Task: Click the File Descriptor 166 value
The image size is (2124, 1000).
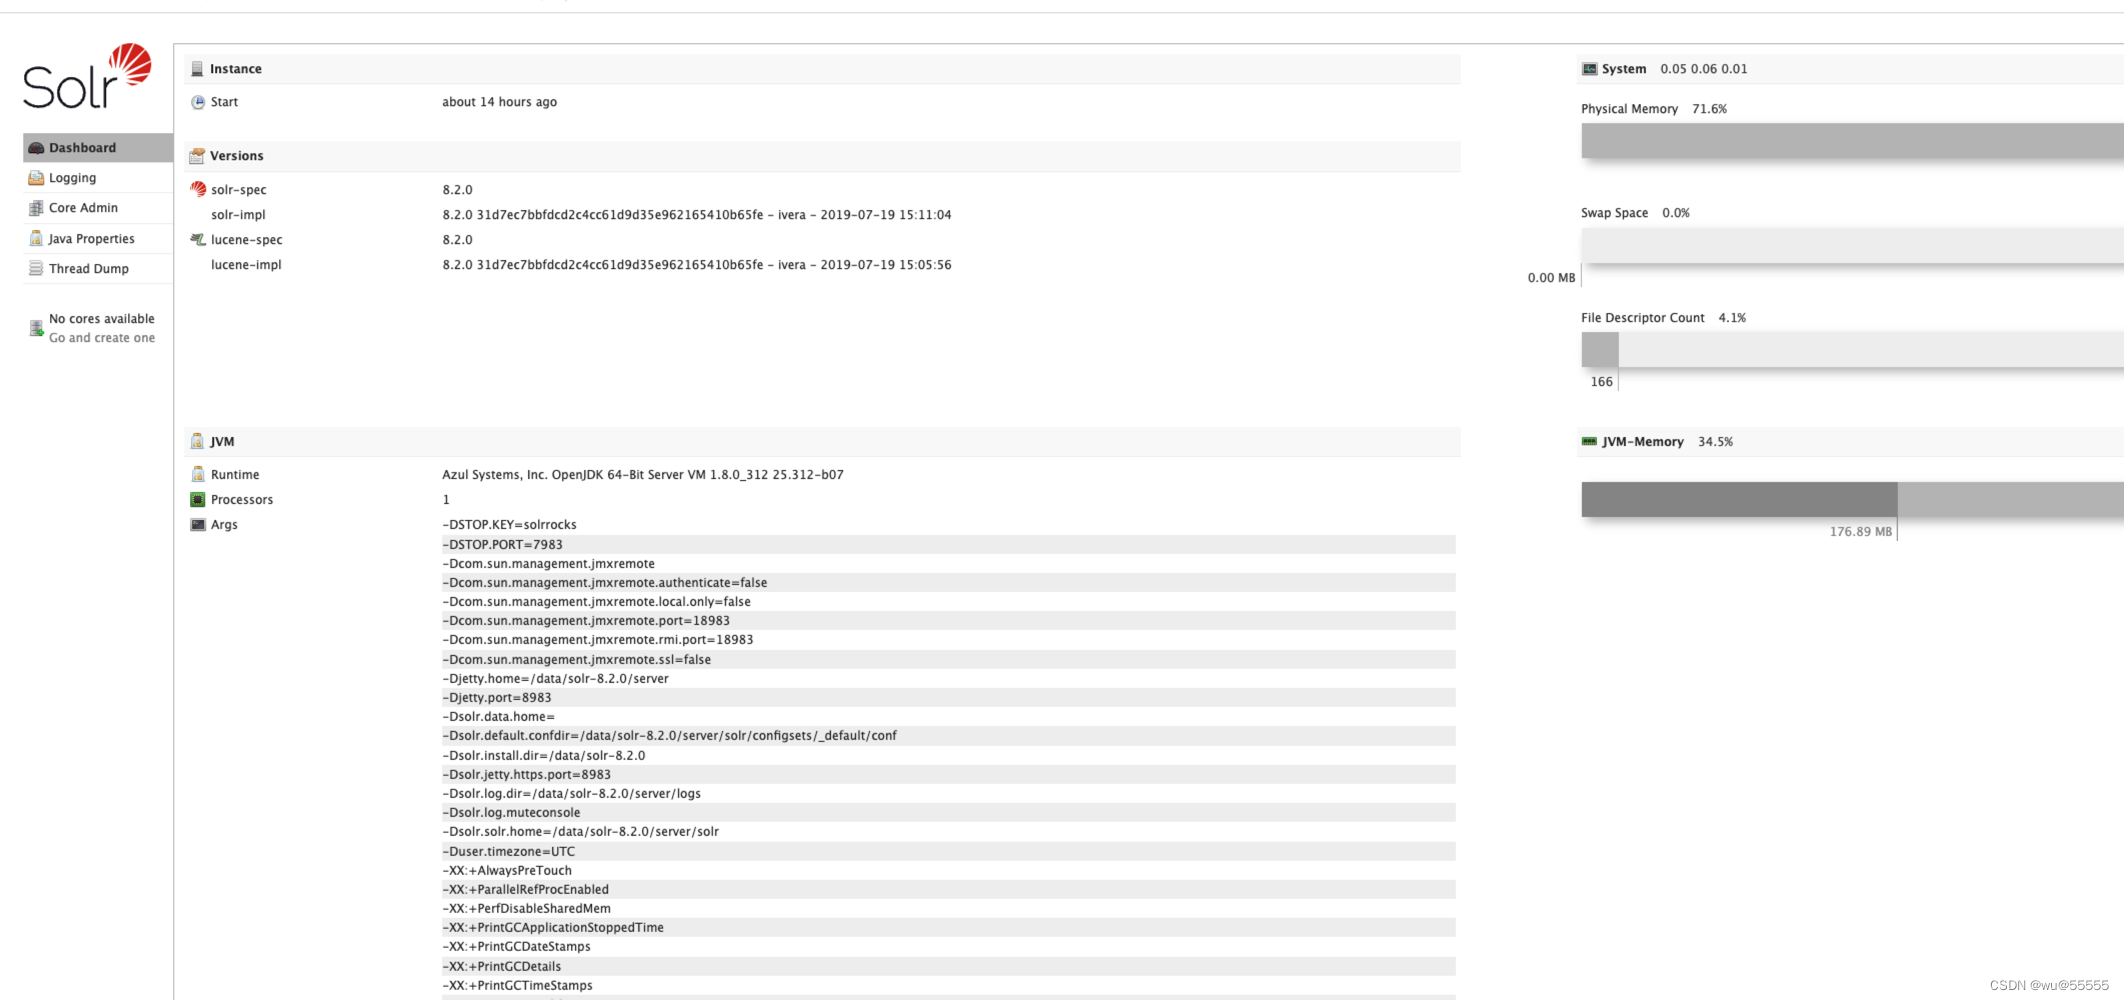Action: [x=1601, y=382]
